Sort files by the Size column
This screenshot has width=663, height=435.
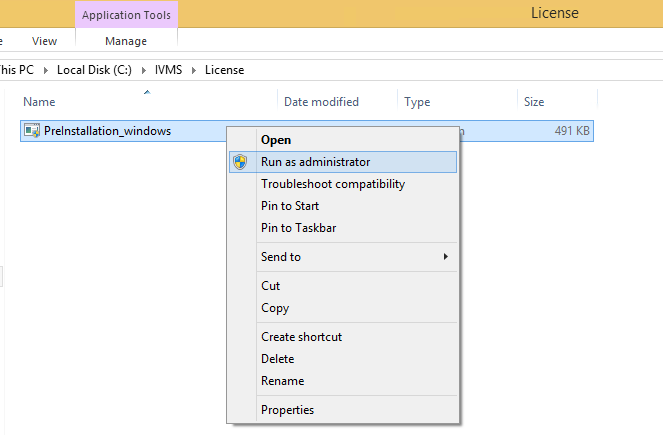(557, 101)
